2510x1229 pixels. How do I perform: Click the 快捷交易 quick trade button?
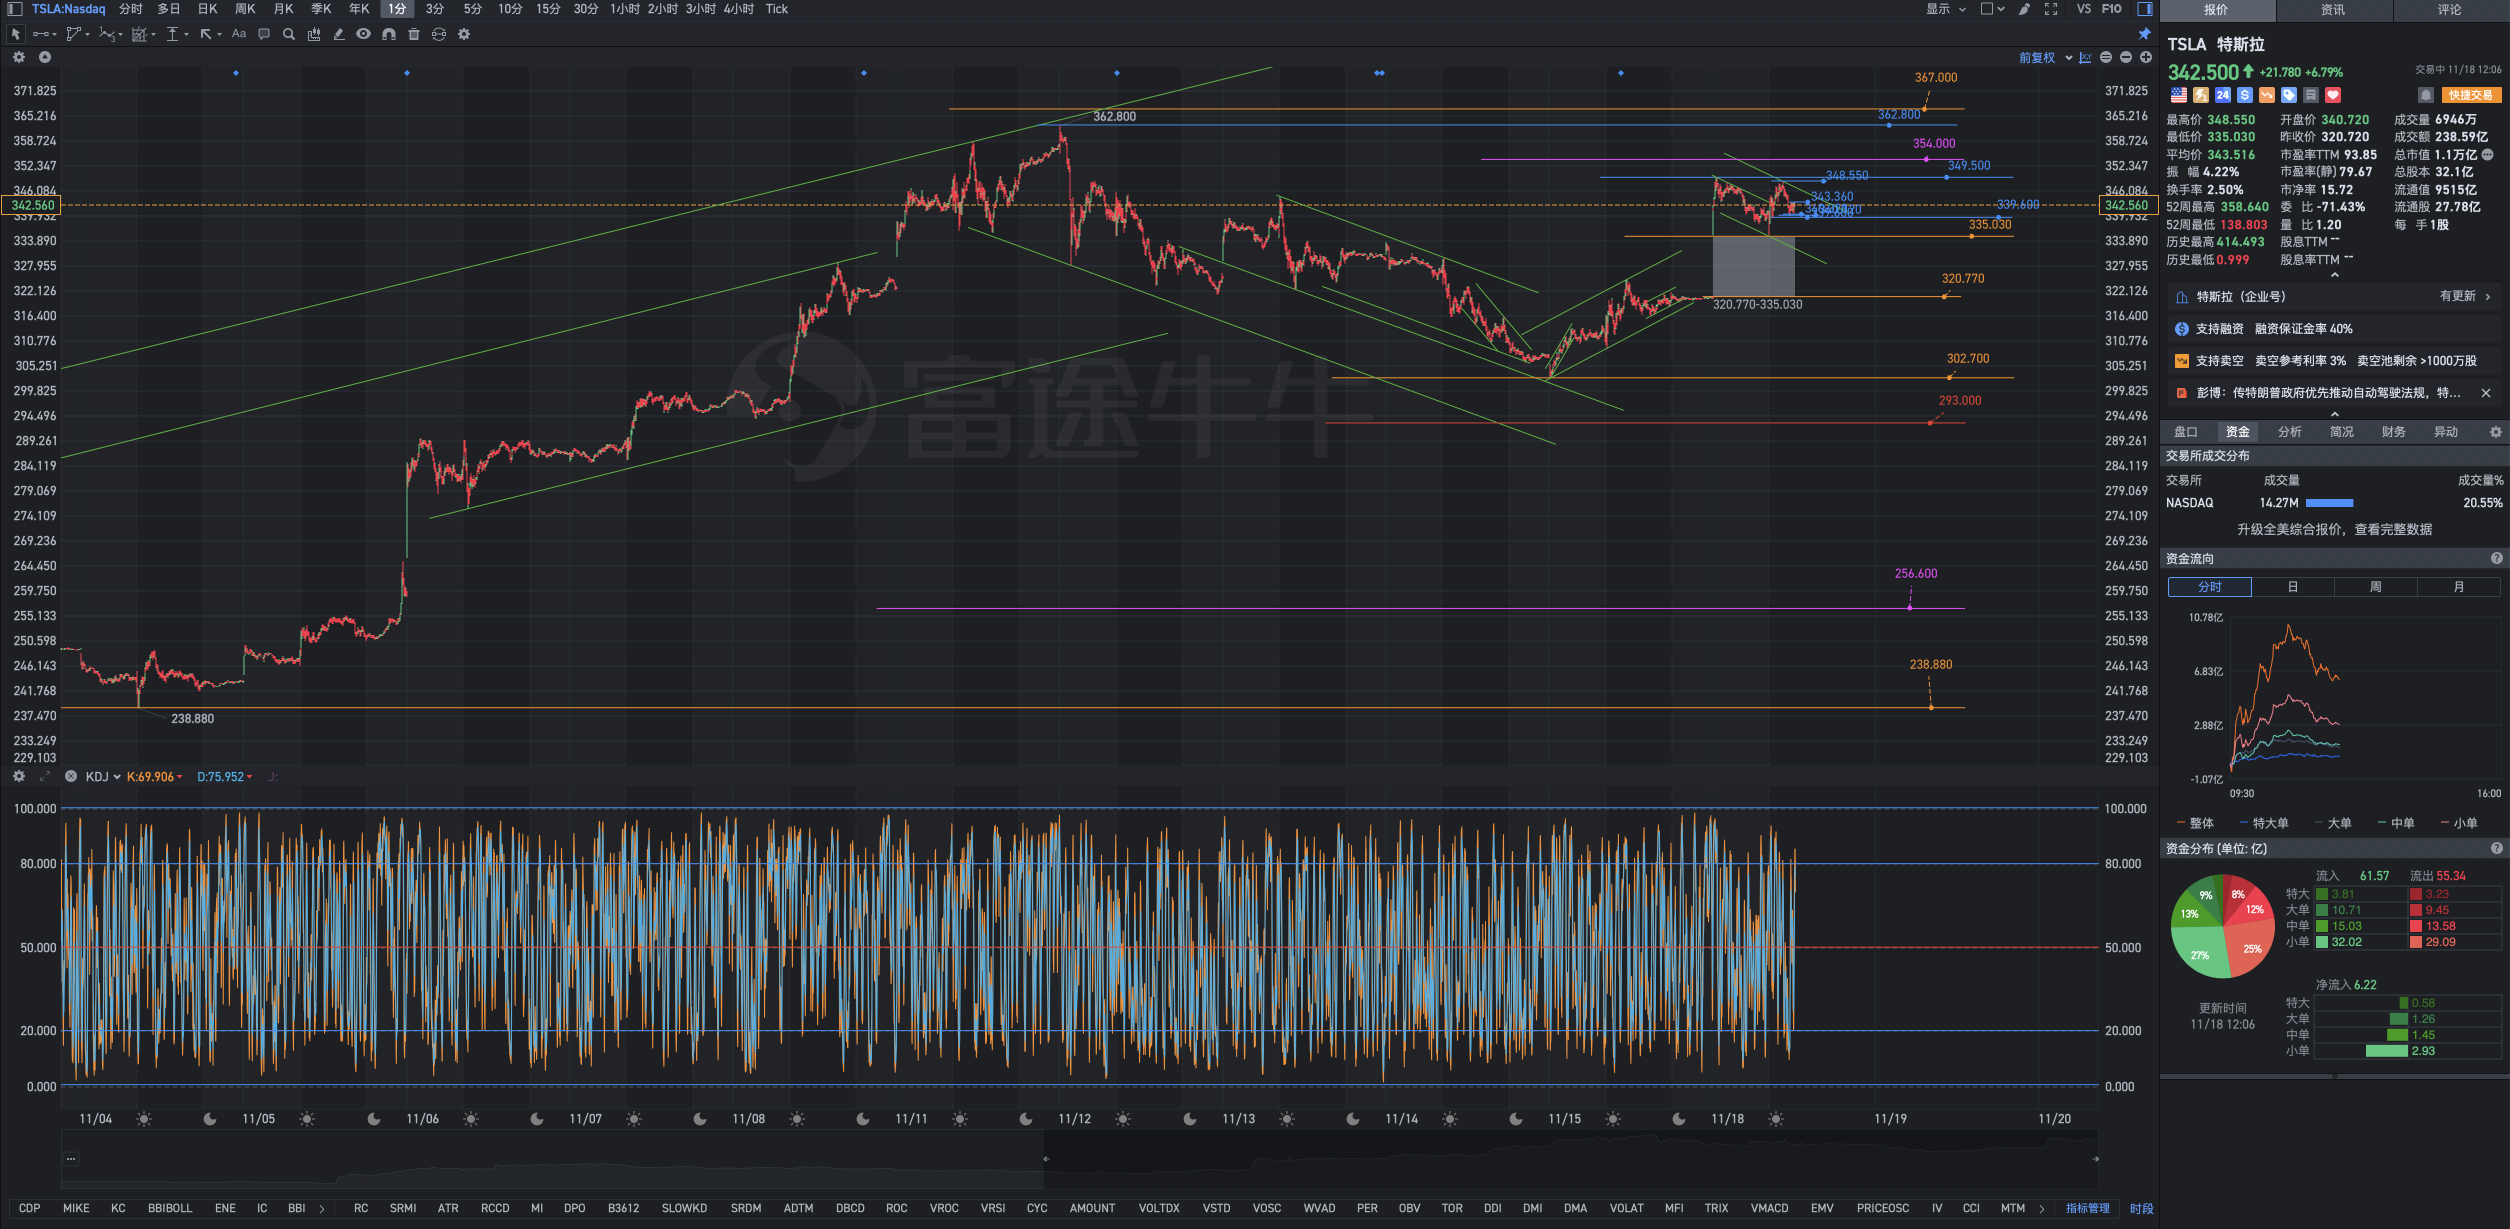click(2471, 95)
